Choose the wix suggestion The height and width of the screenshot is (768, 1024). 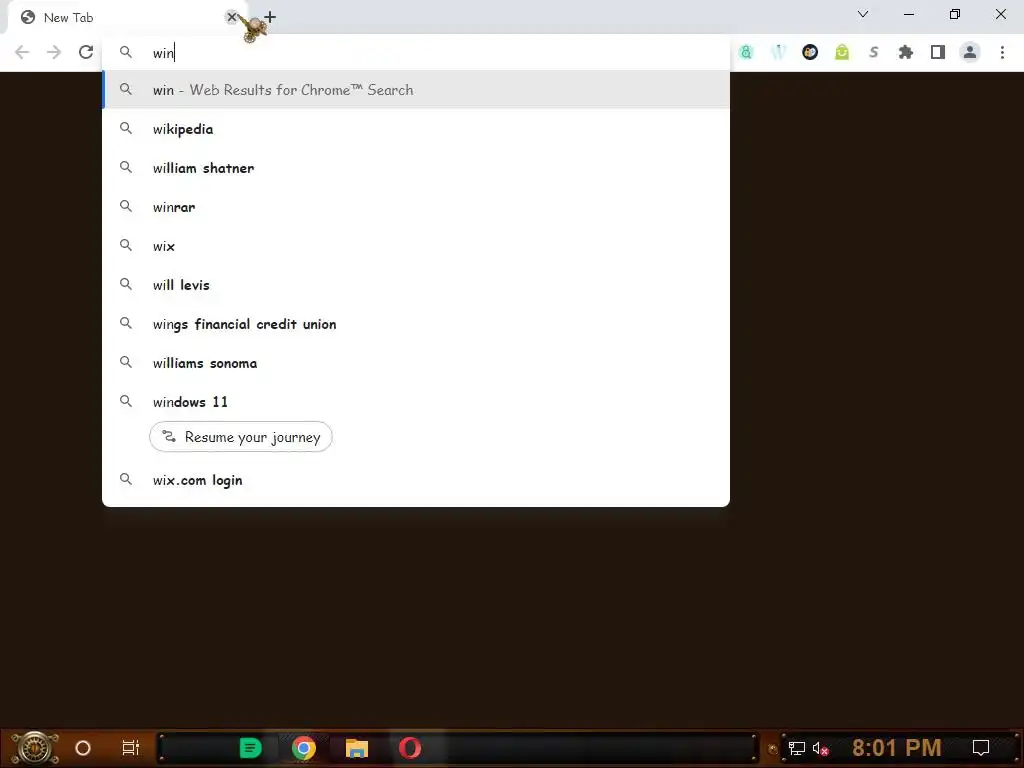tap(415, 246)
